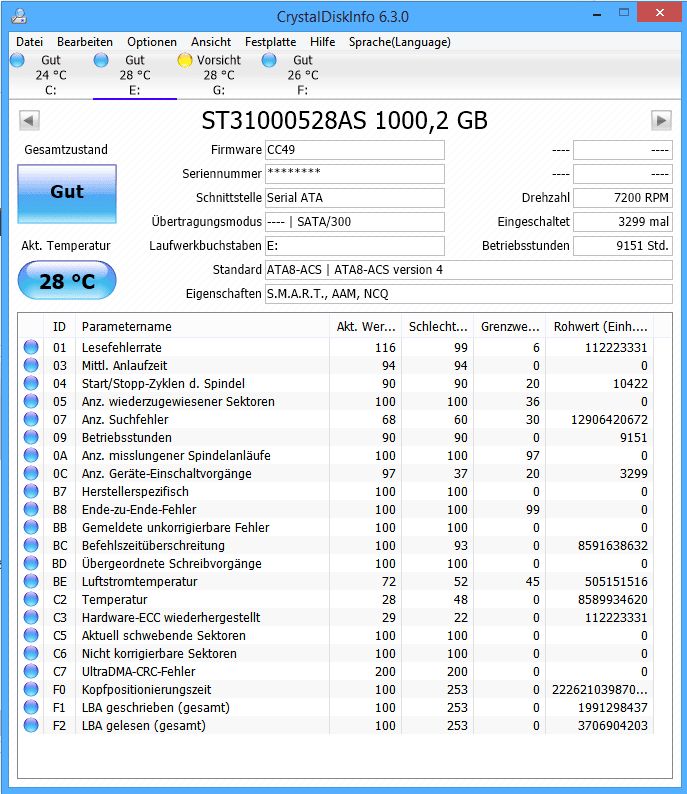Viewport: 687px width, 794px height.
Task: Click the Drehzahl 7200 RPM field
Action: tap(623, 197)
